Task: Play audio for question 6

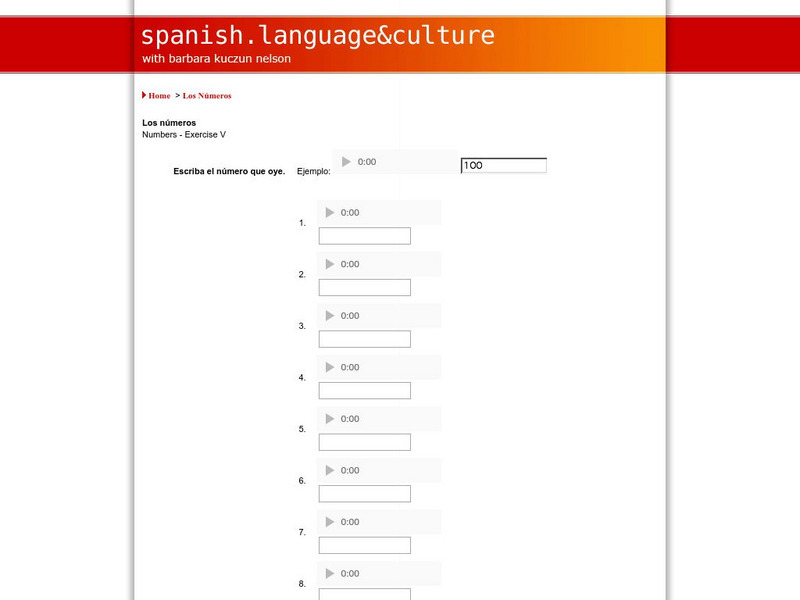Action: (x=330, y=471)
